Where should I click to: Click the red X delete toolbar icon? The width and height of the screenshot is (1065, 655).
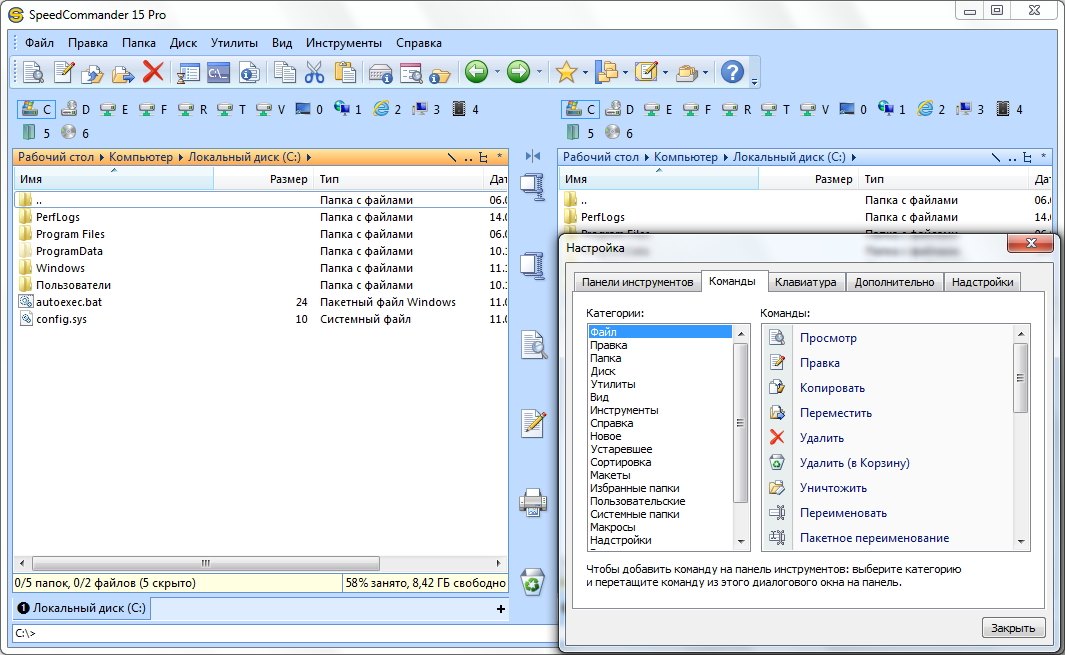click(x=153, y=72)
